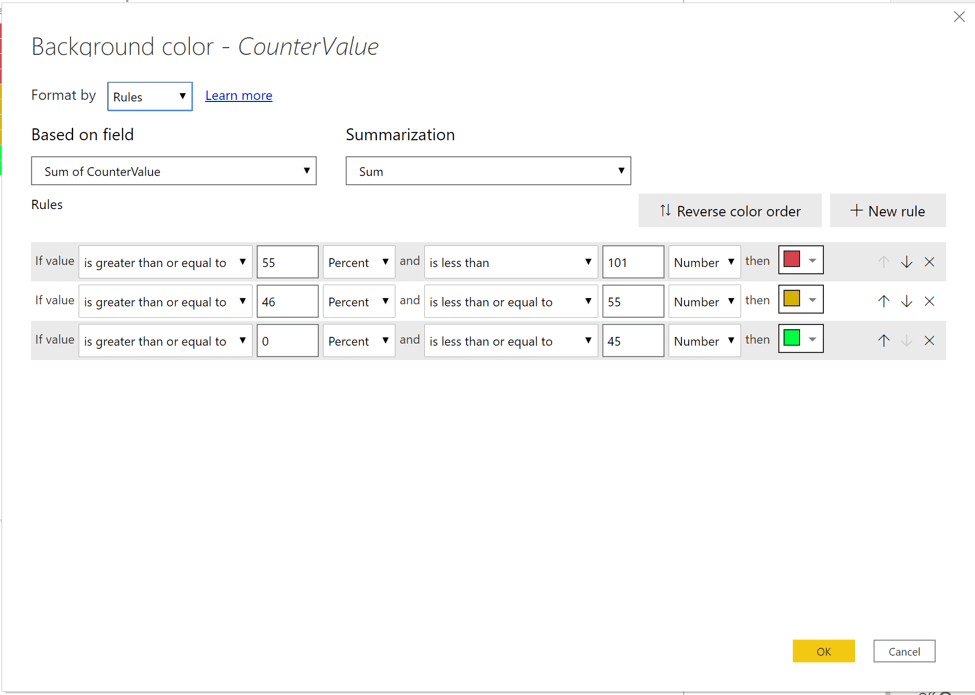Move the first rule down with the arrow
The height and width of the screenshot is (695, 975).
click(906, 262)
